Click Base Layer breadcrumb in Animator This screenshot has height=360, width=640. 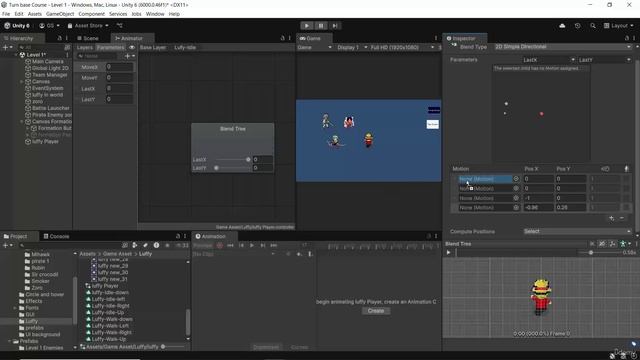tap(153, 47)
